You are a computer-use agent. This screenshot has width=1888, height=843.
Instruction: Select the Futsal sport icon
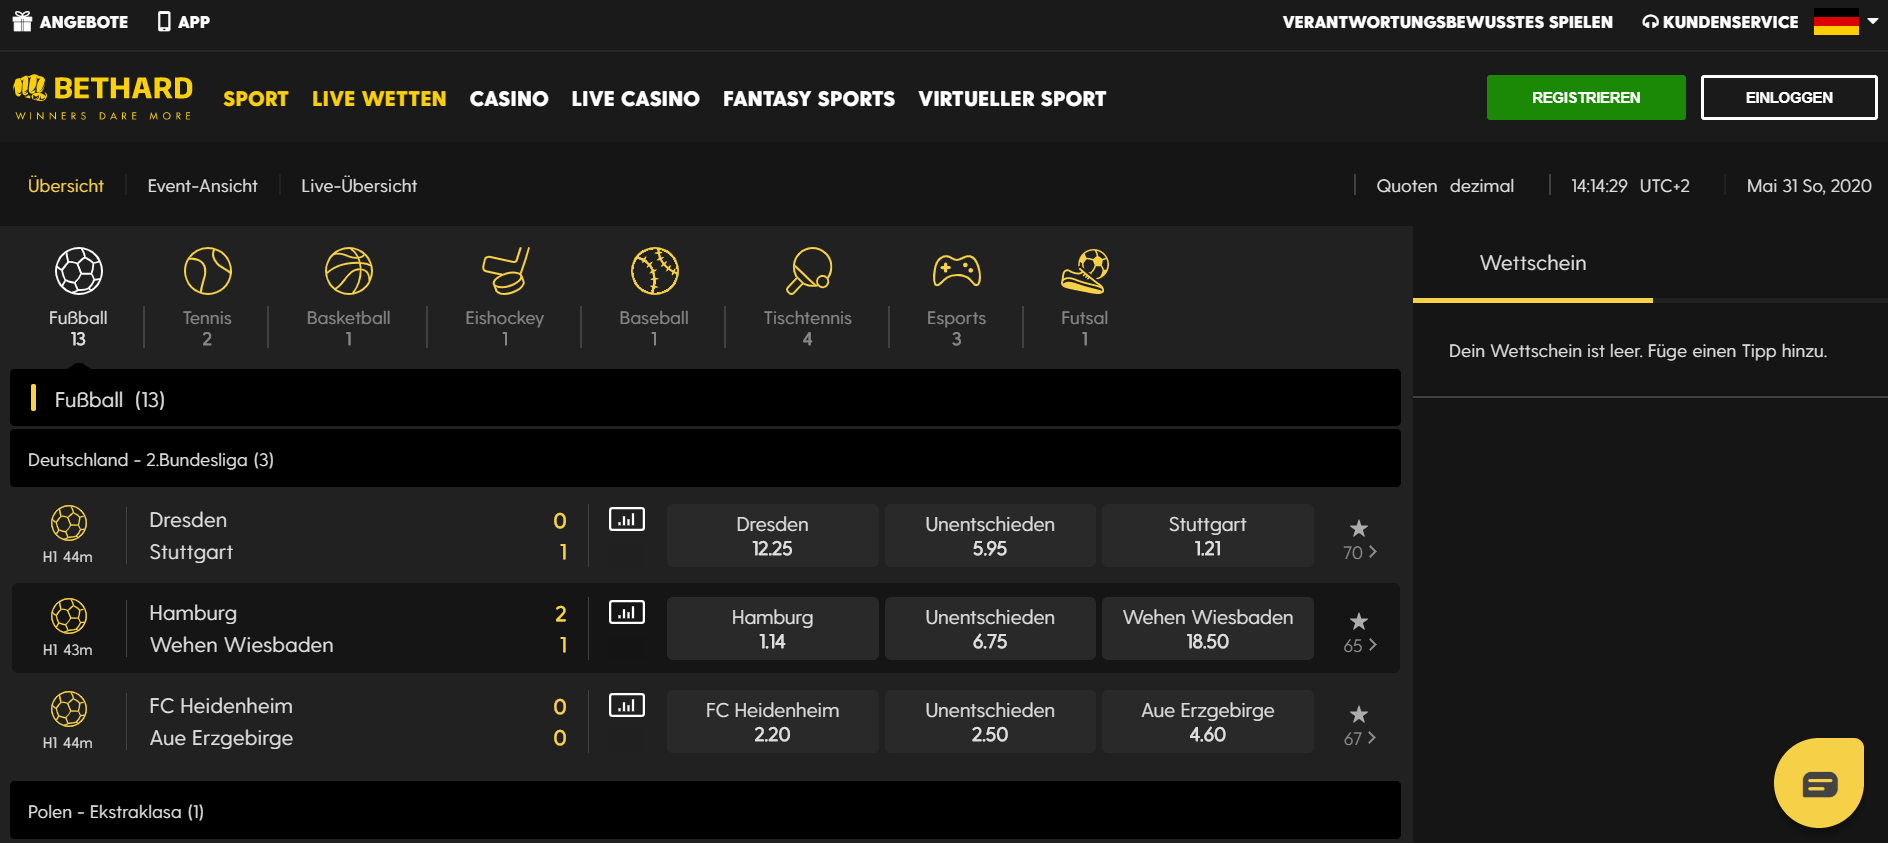click(1085, 271)
